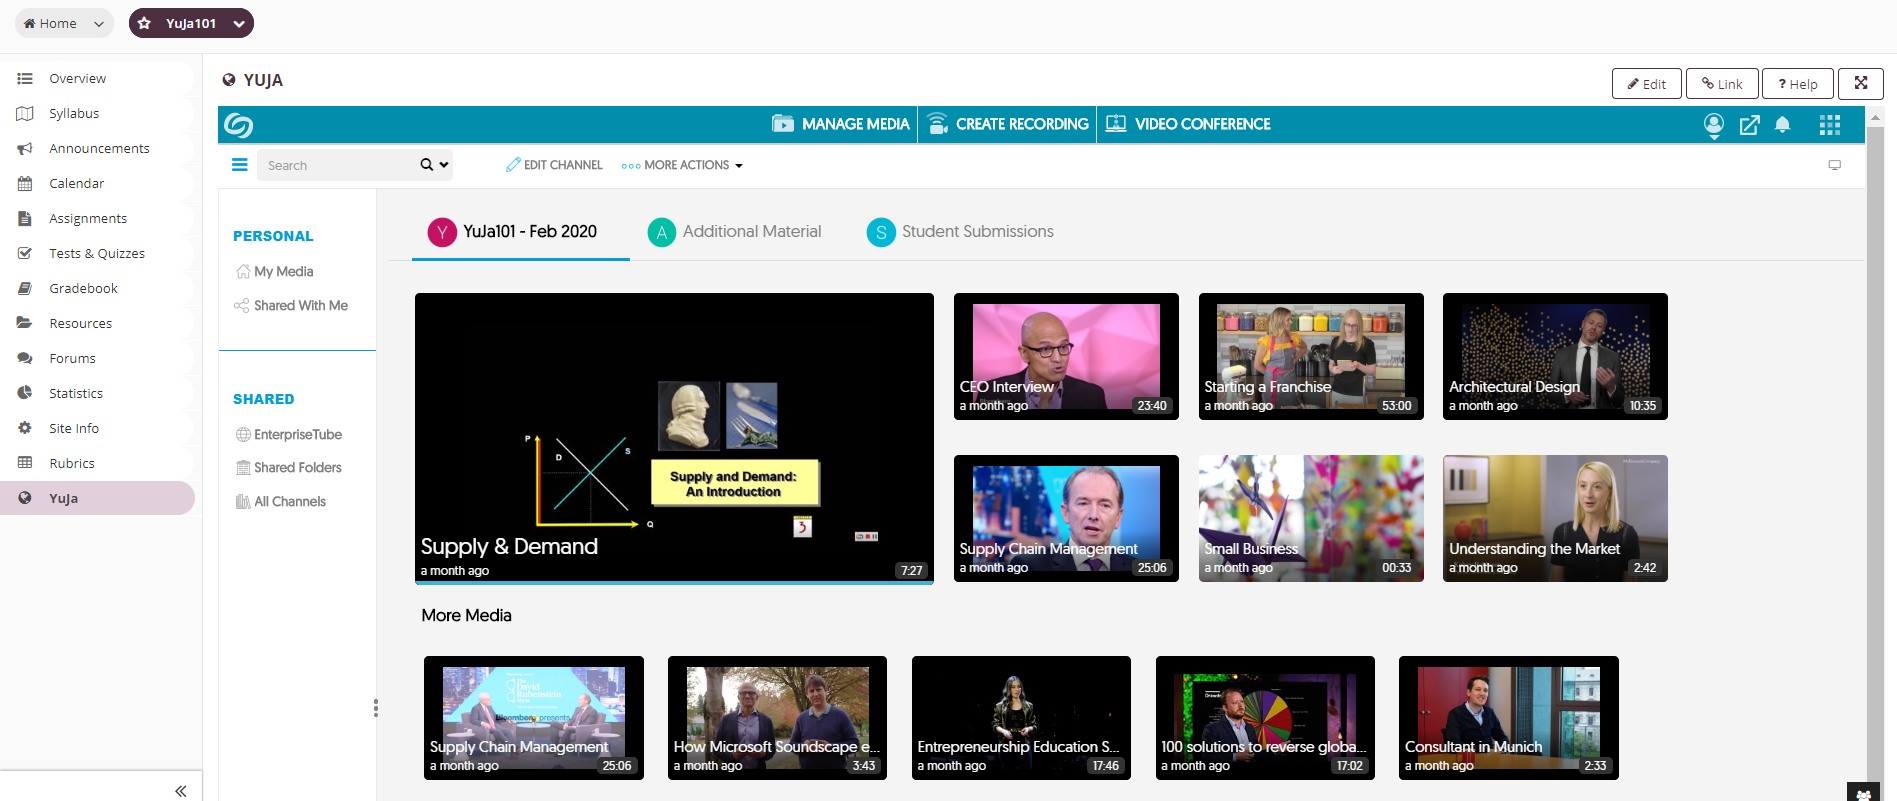Click the monitor display icon at right
The height and width of the screenshot is (801, 1897).
pos(1835,165)
